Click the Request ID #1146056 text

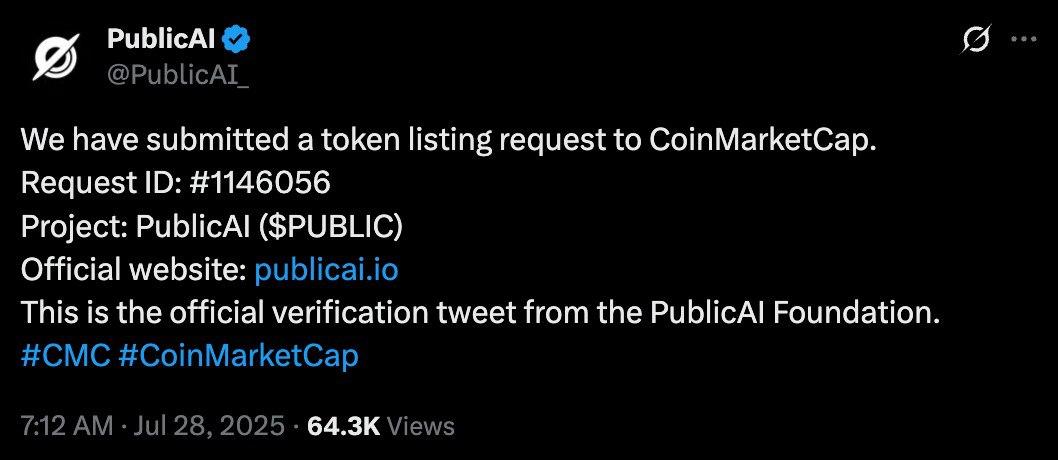point(175,183)
